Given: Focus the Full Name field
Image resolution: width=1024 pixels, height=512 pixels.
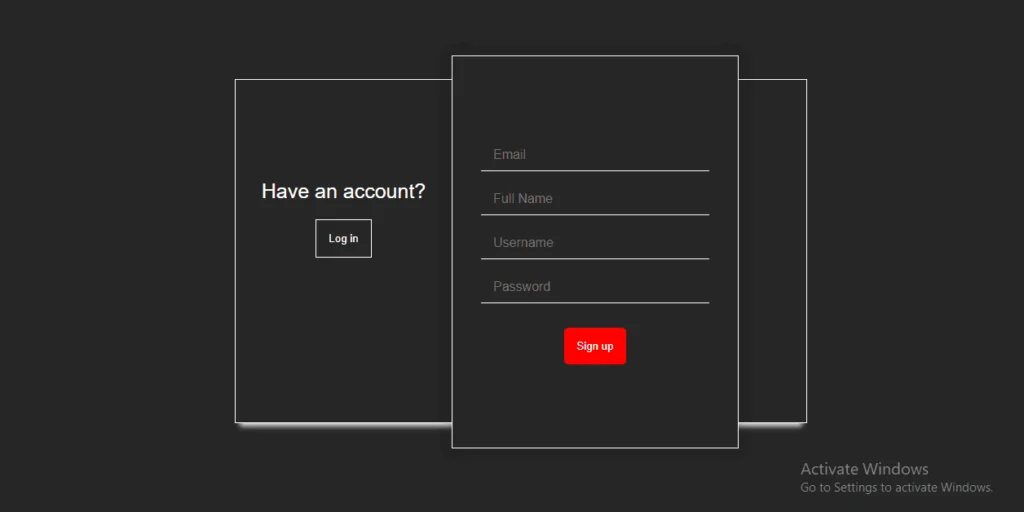Looking at the screenshot, I should (x=595, y=199).
